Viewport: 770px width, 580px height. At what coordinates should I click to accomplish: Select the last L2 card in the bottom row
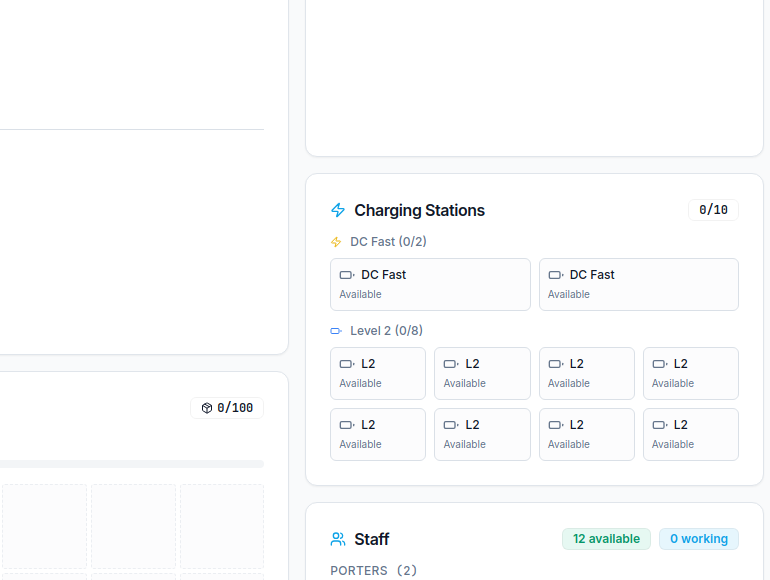(691, 434)
